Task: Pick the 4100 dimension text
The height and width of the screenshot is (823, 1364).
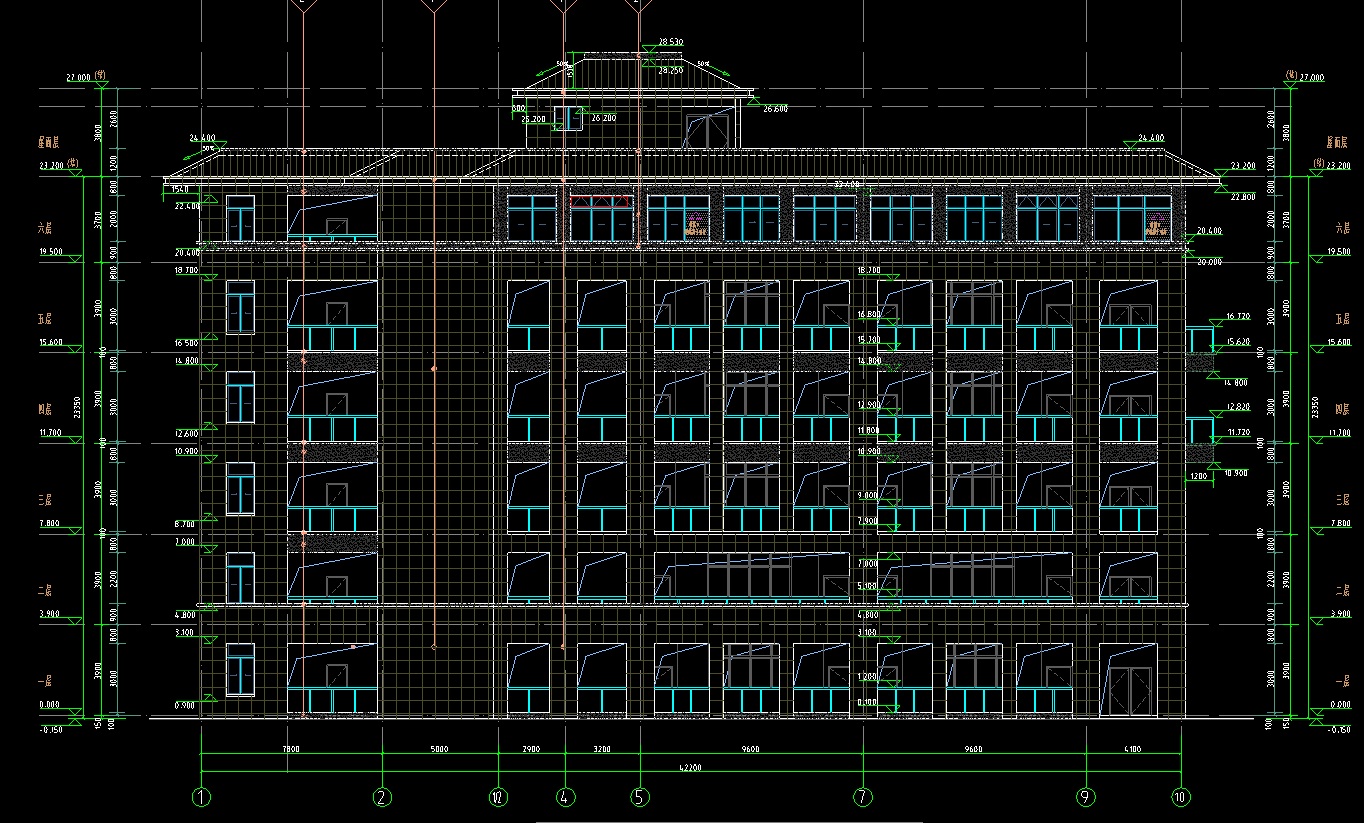Action: point(1132,748)
